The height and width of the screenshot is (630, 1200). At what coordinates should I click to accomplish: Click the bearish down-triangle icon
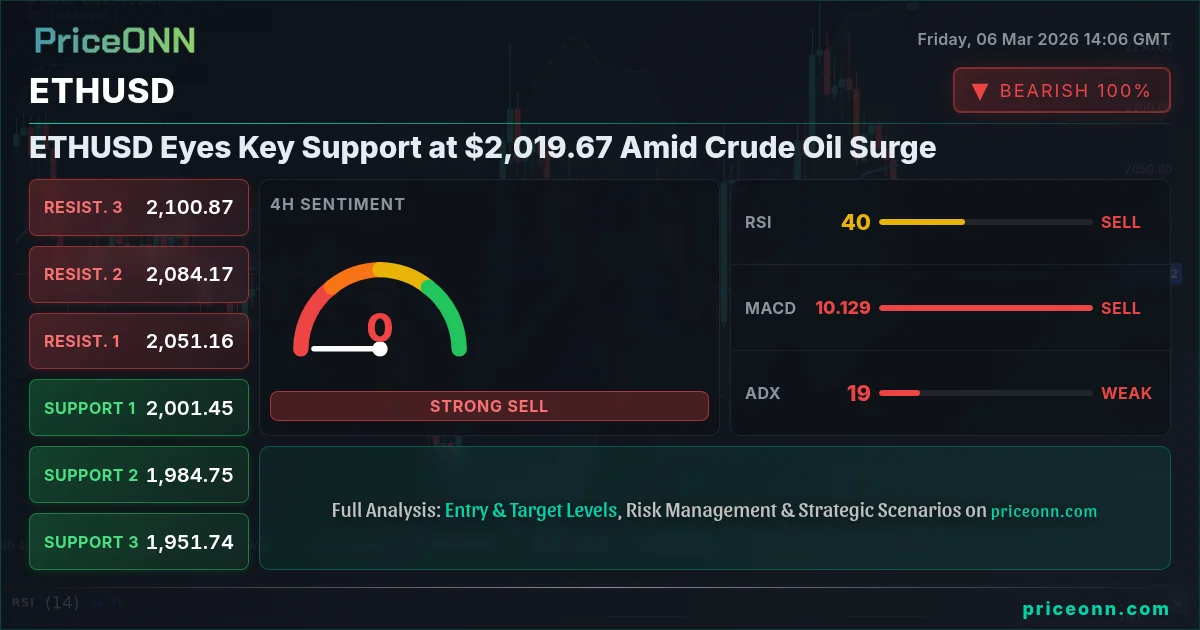(980, 91)
